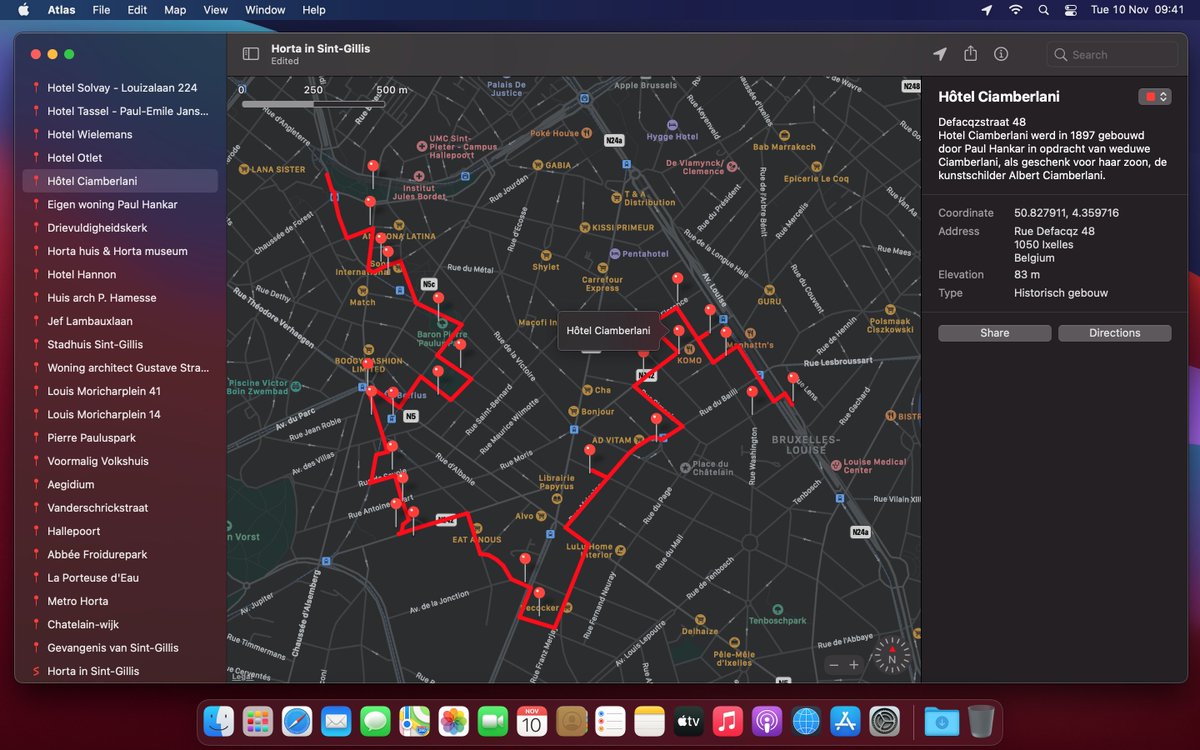Open Mail in the Dock

[x=336, y=720]
